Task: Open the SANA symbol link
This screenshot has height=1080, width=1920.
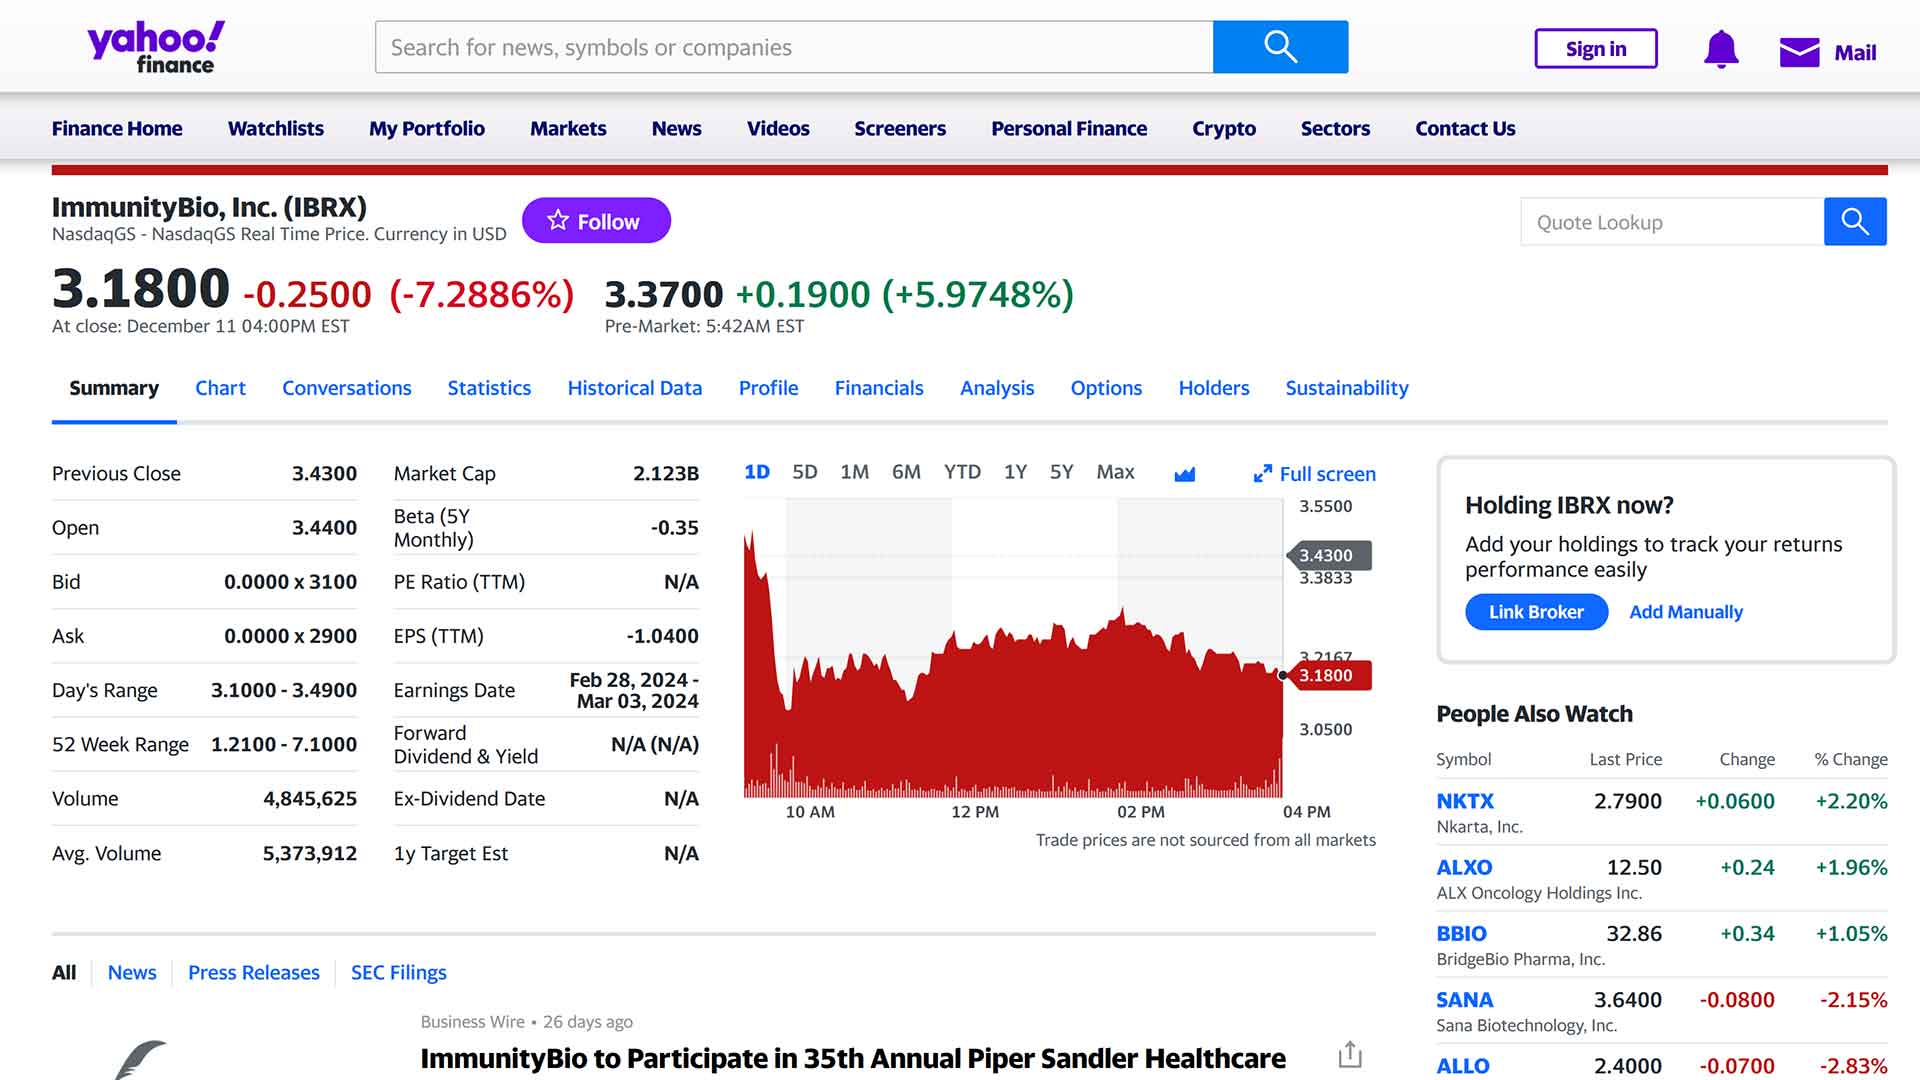Action: 1464,999
